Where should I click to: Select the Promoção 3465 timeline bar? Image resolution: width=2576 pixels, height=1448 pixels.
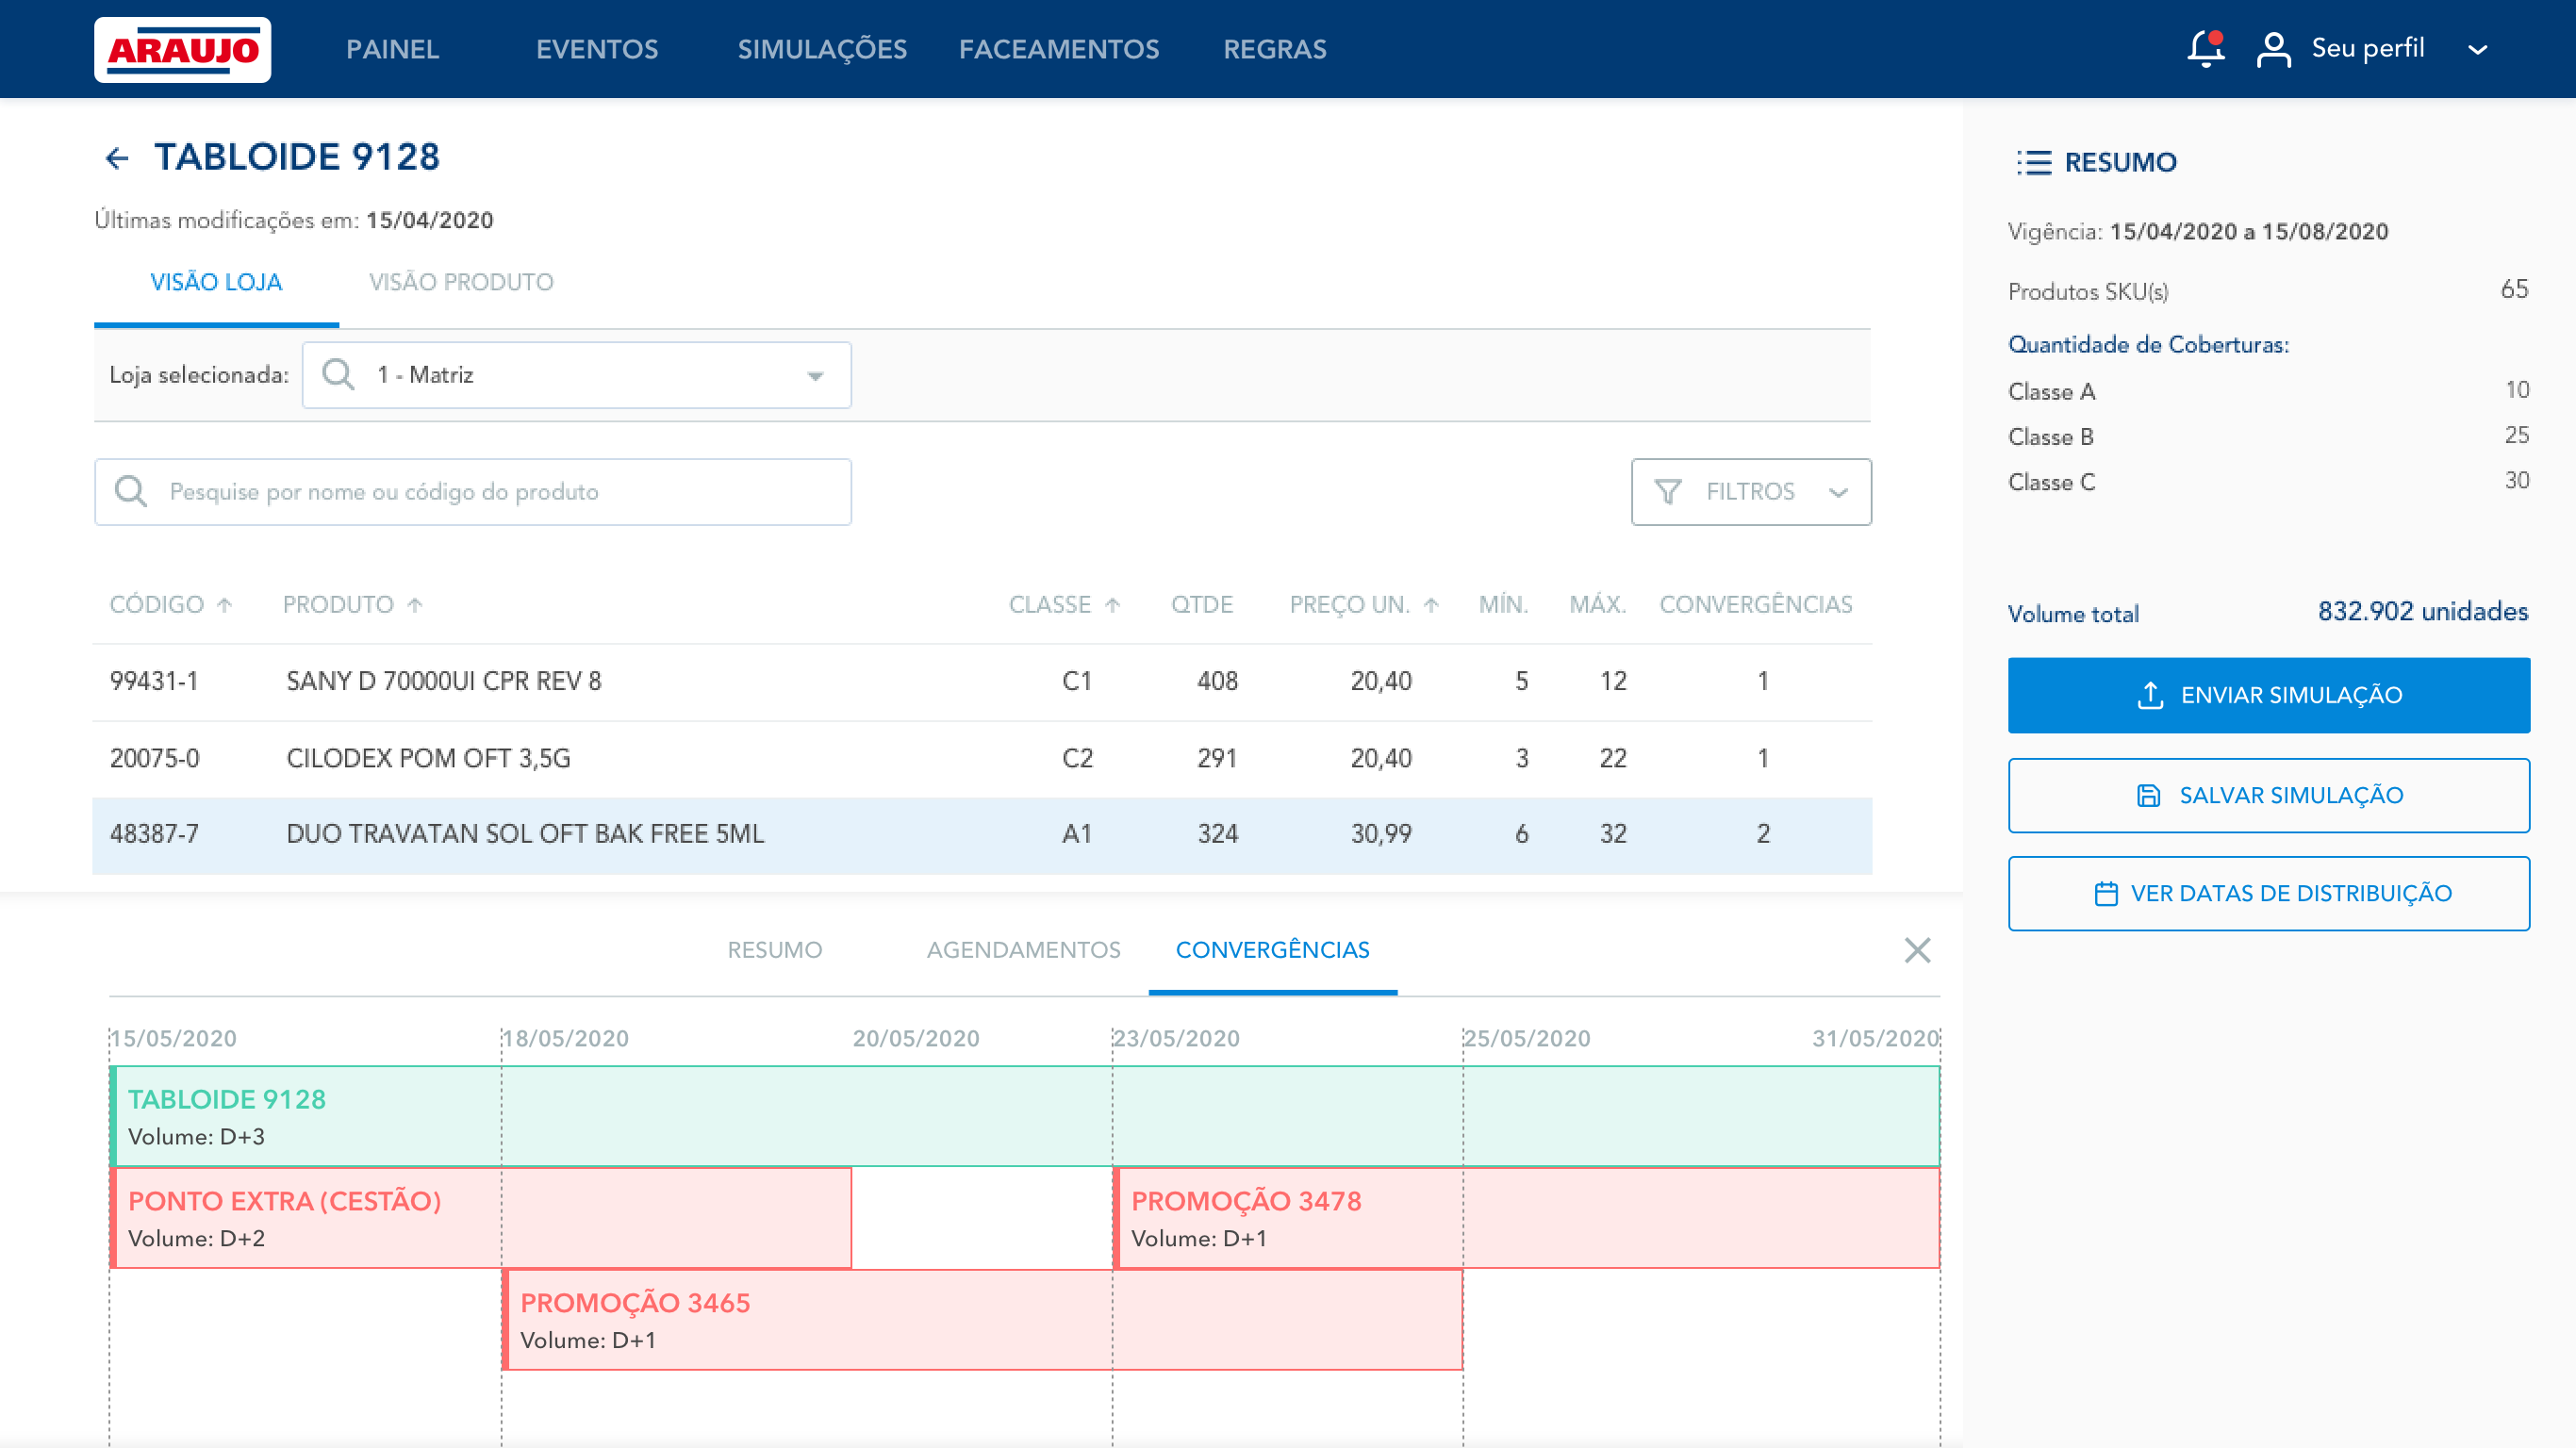(x=982, y=1320)
